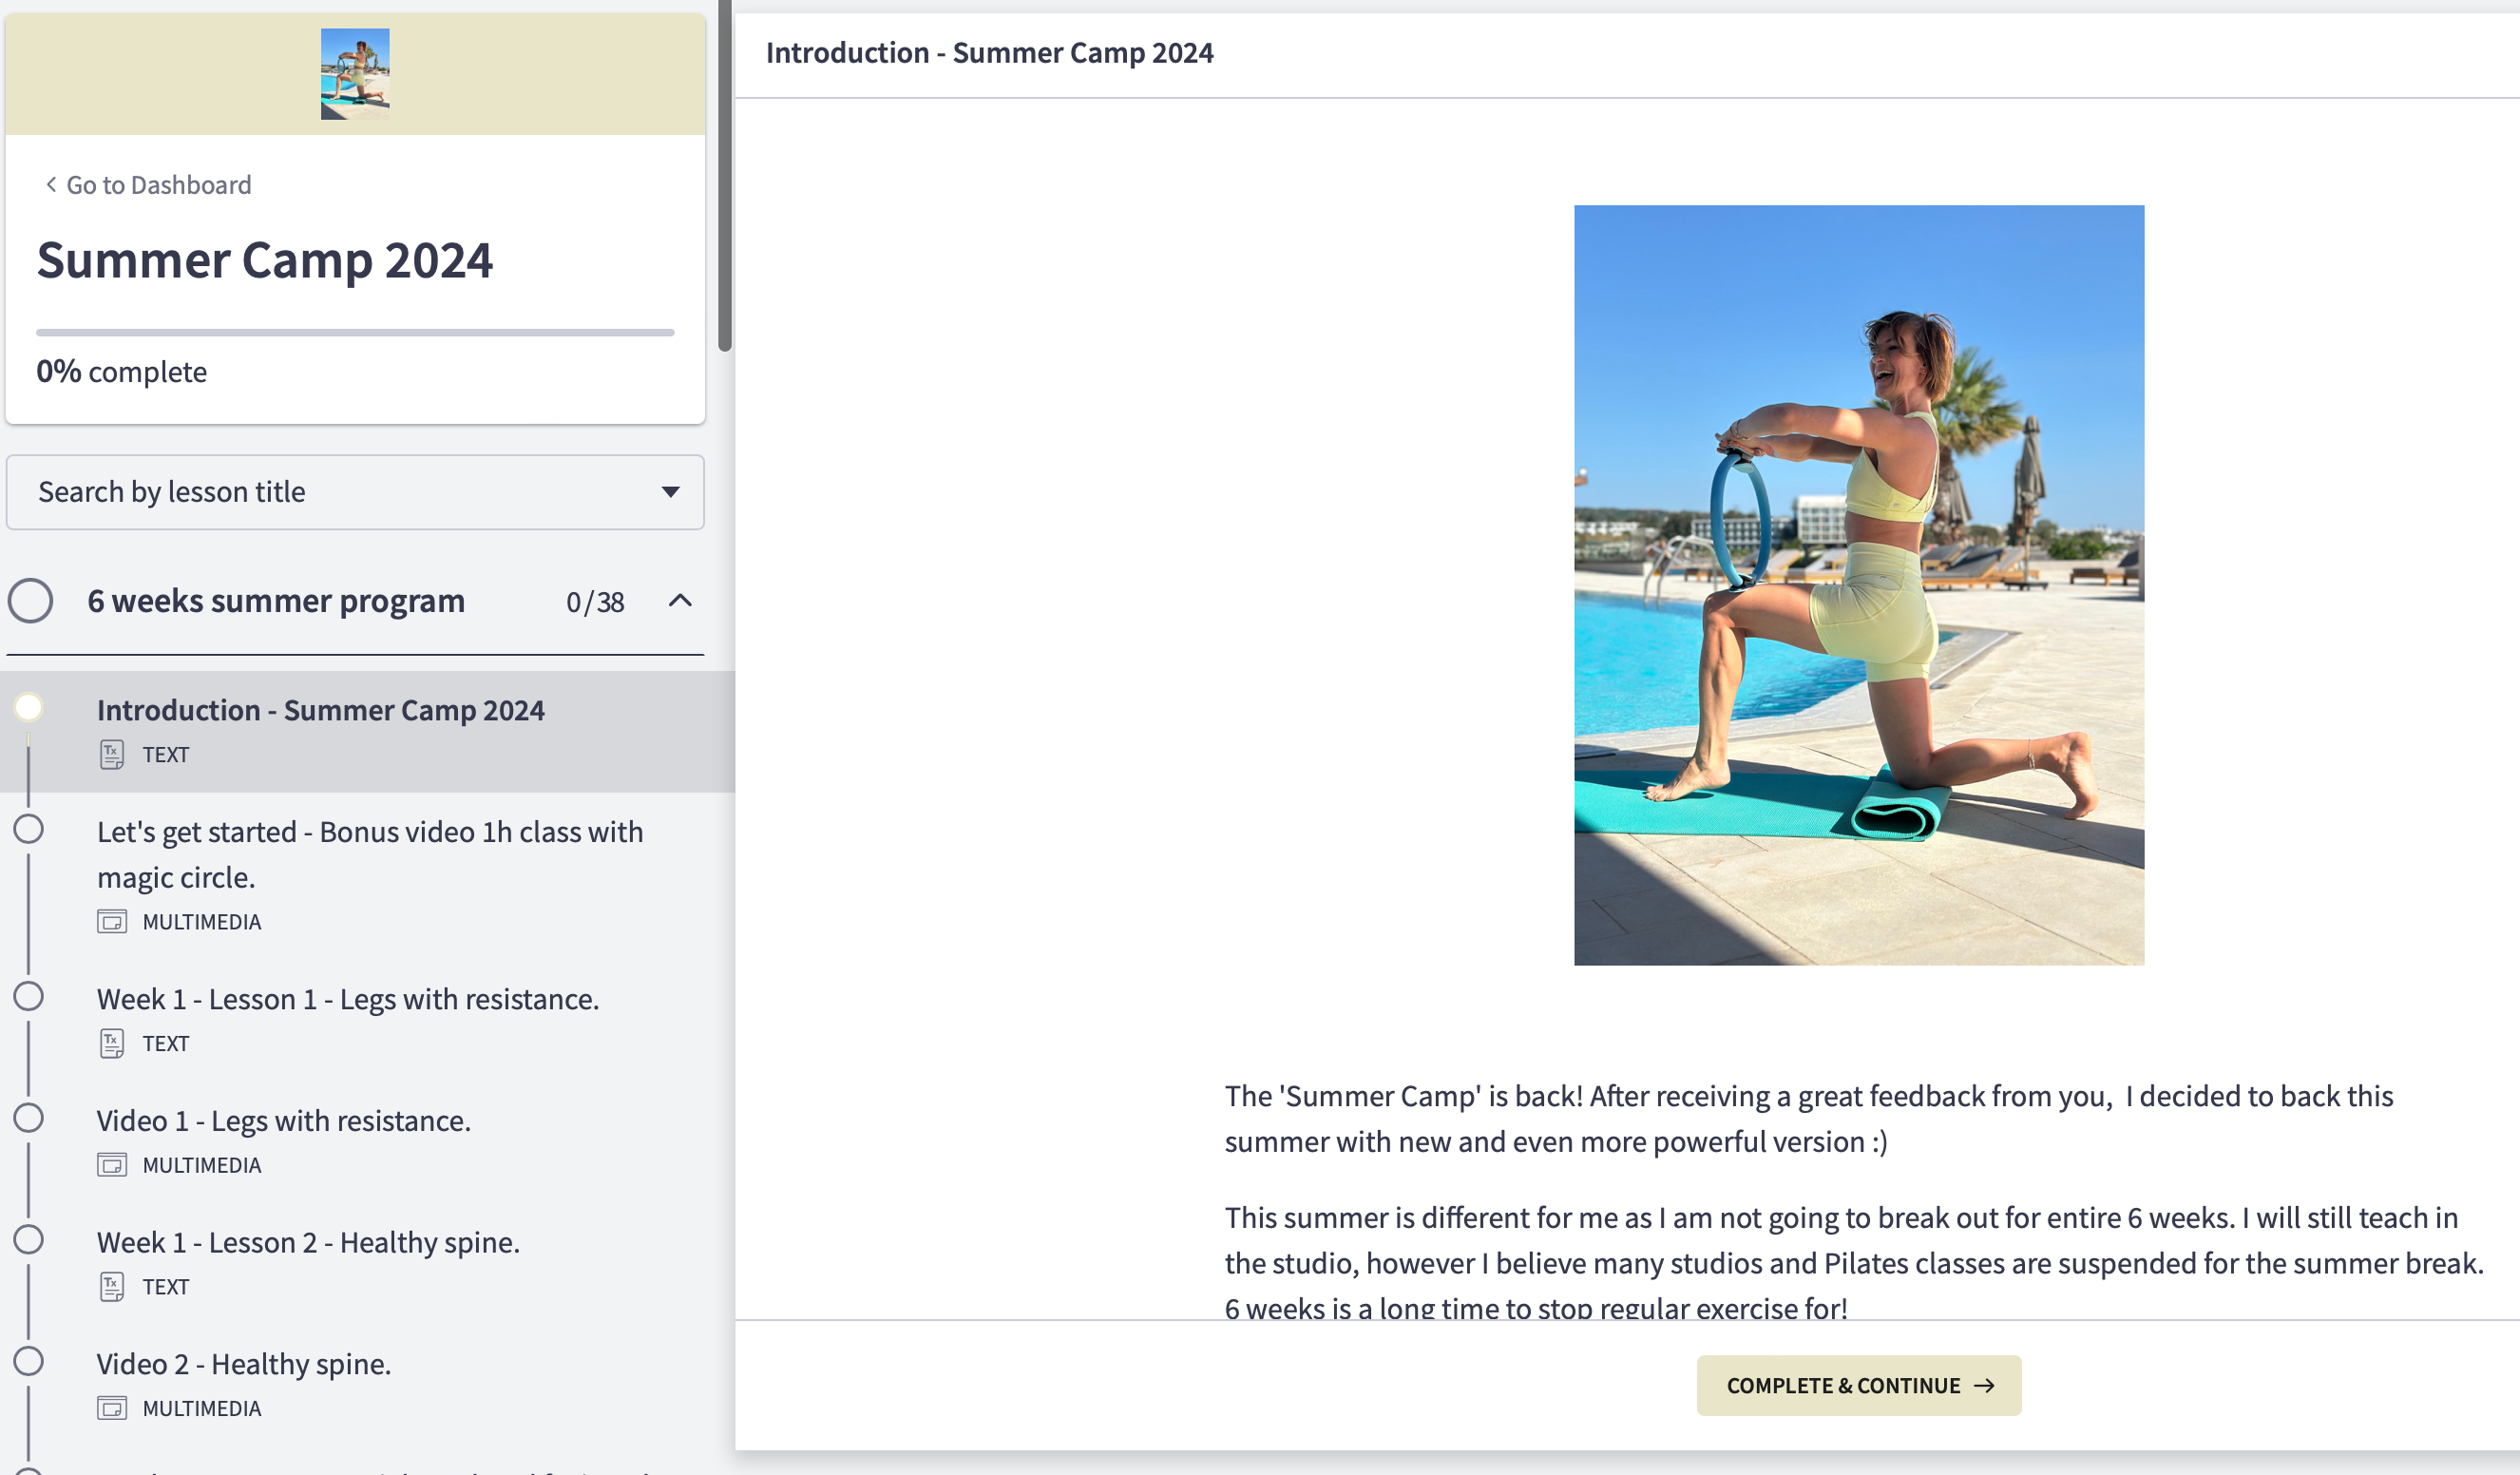Toggle the completion circle for Video 1
The height and width of the screenshot is (1475, 2520).
click(31, 1119)
